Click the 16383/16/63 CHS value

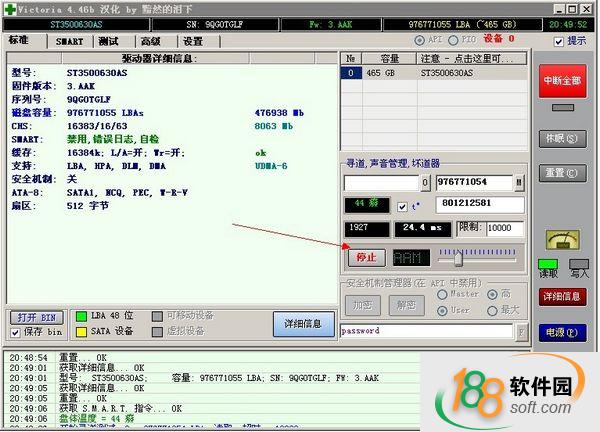97,126
